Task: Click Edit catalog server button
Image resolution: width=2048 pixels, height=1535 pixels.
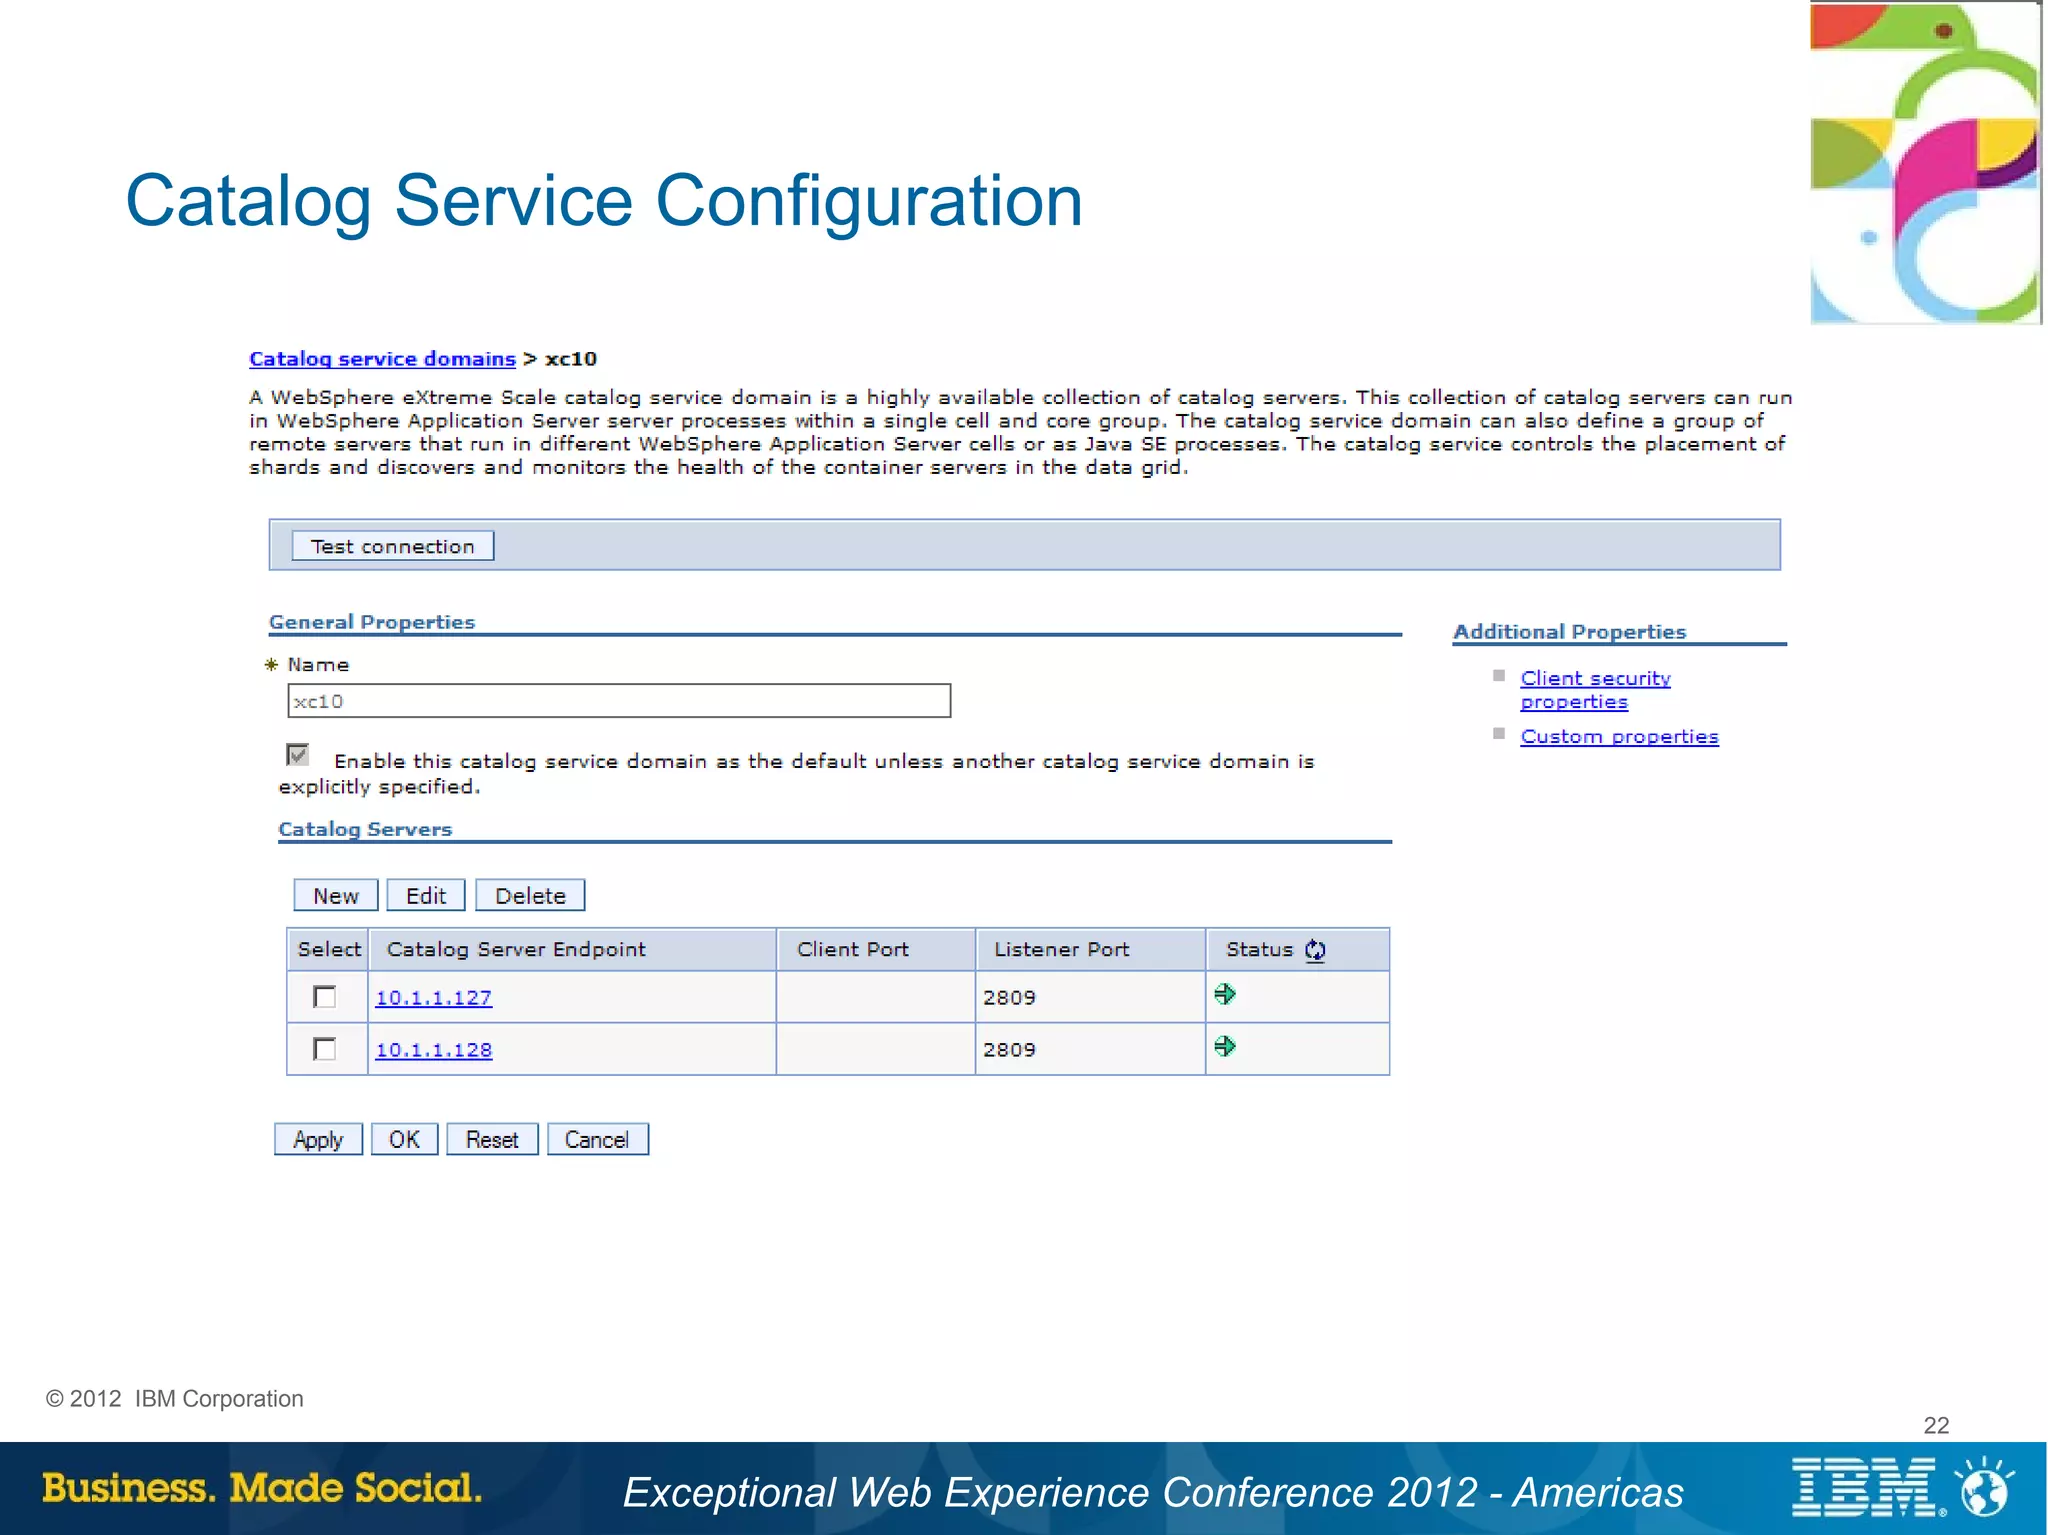Action: coord(426,896)
